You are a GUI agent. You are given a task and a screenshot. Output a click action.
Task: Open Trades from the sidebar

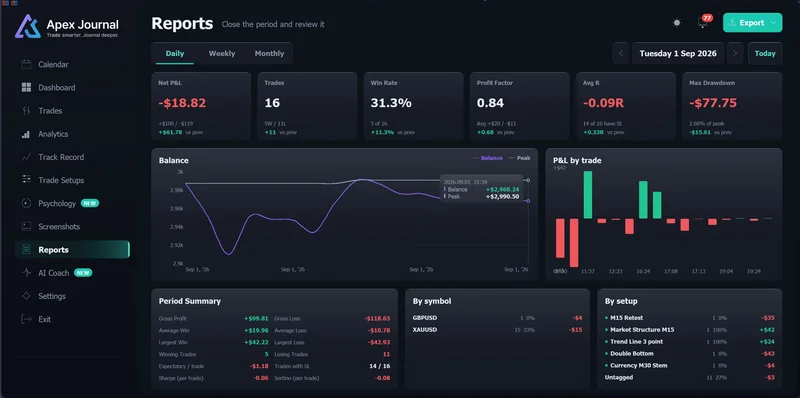coord(72,111)
